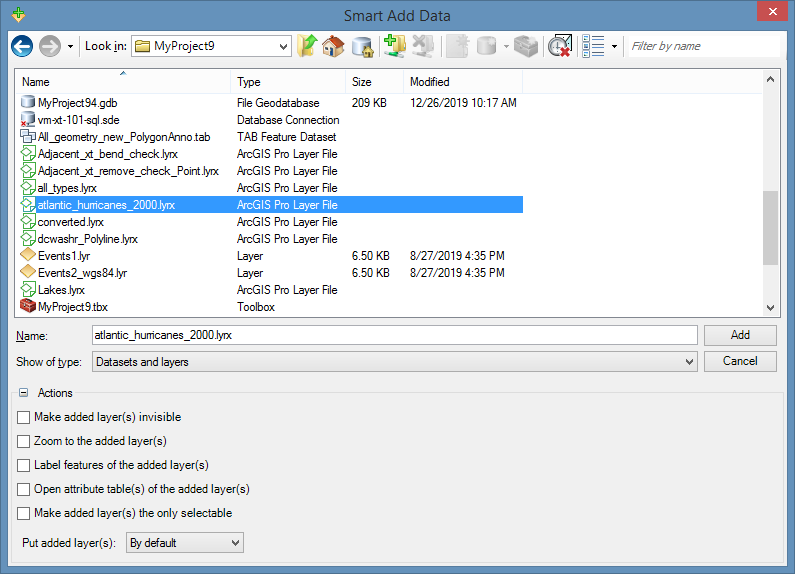Check Zoom to the added layer(s)
Screen dimensions: 795x574
point(23,441)
